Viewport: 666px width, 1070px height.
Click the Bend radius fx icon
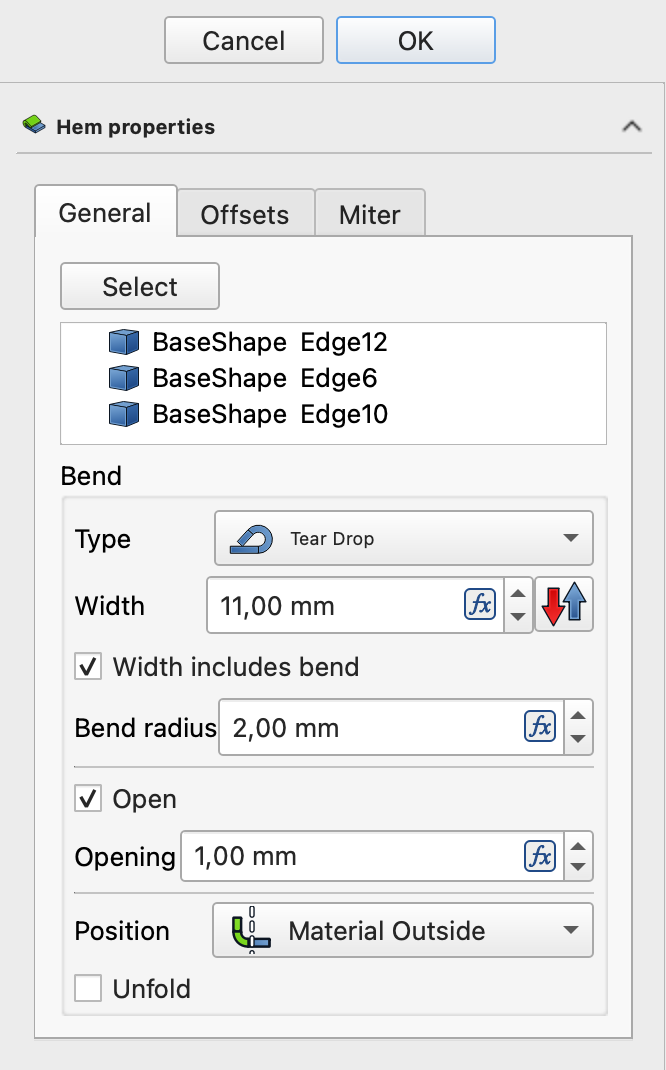(540, 727)
